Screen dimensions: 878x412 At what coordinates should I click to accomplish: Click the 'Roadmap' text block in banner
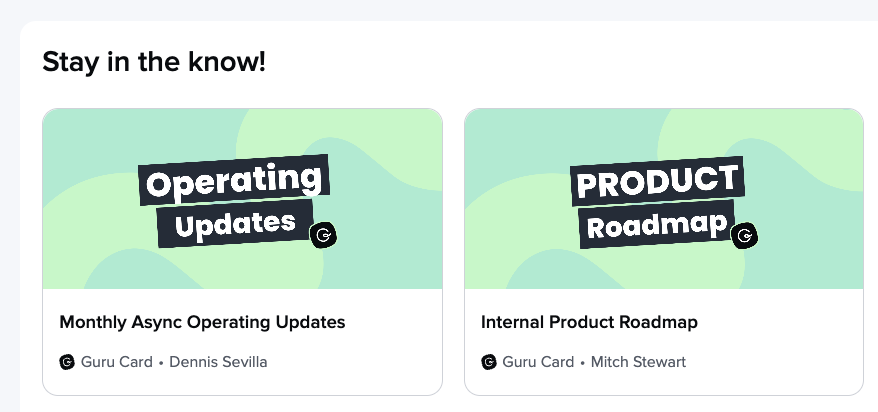click(x=657, y=224)
